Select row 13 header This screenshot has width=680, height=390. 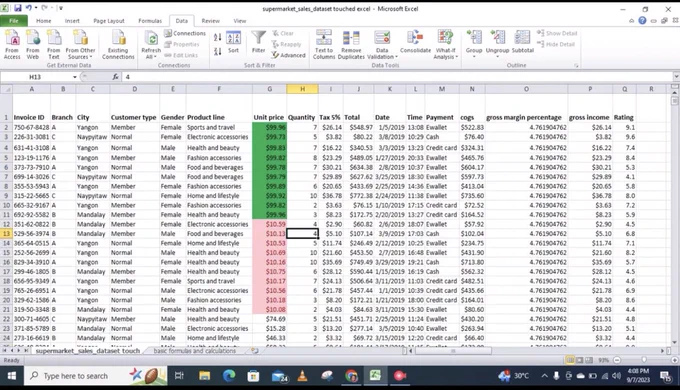pos(6,233)
